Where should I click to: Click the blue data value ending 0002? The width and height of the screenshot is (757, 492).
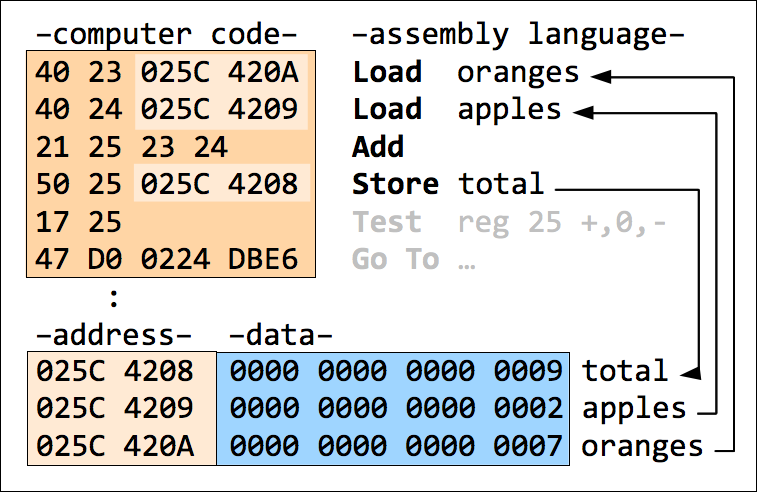[396, 408]
